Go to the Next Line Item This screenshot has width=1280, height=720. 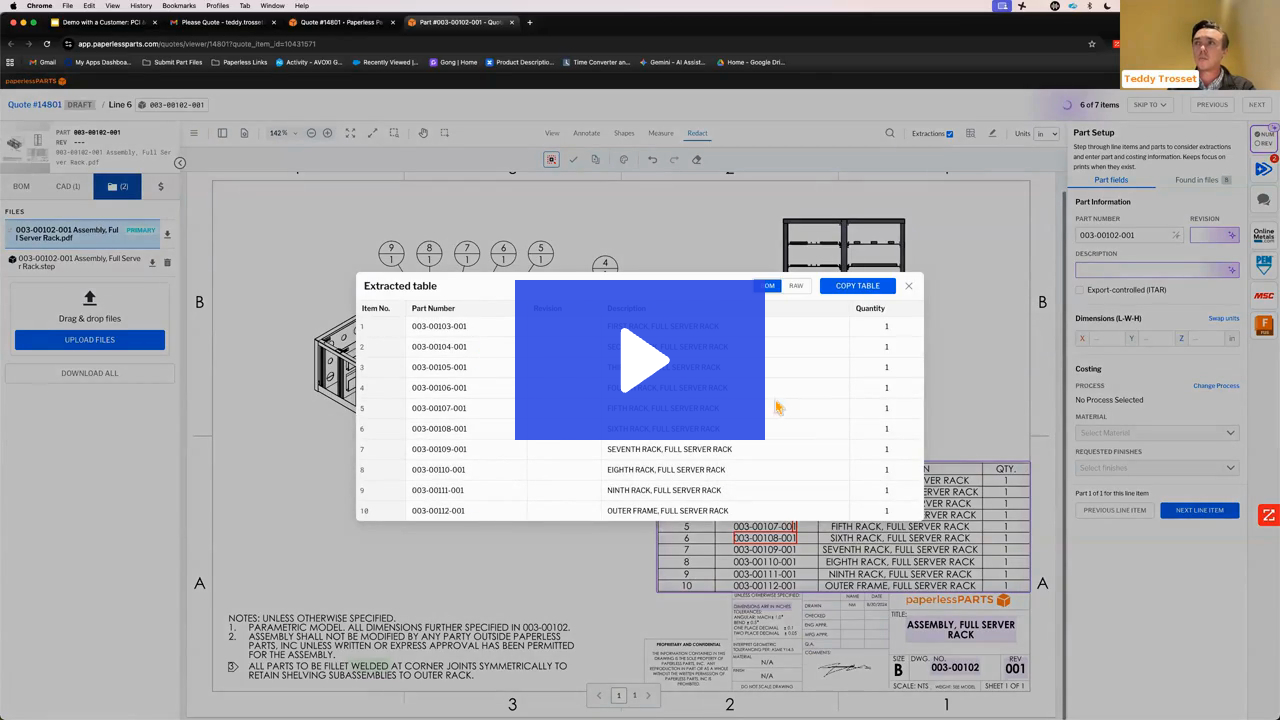click(1199, 510)
